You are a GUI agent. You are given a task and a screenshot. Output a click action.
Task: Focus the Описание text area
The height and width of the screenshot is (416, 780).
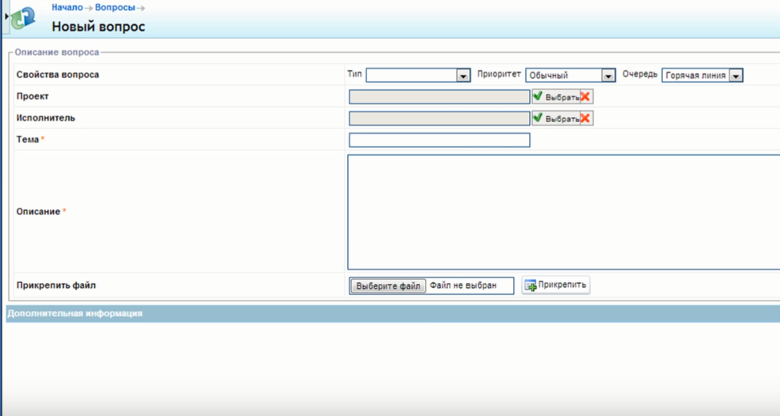[x=564, y=212]
